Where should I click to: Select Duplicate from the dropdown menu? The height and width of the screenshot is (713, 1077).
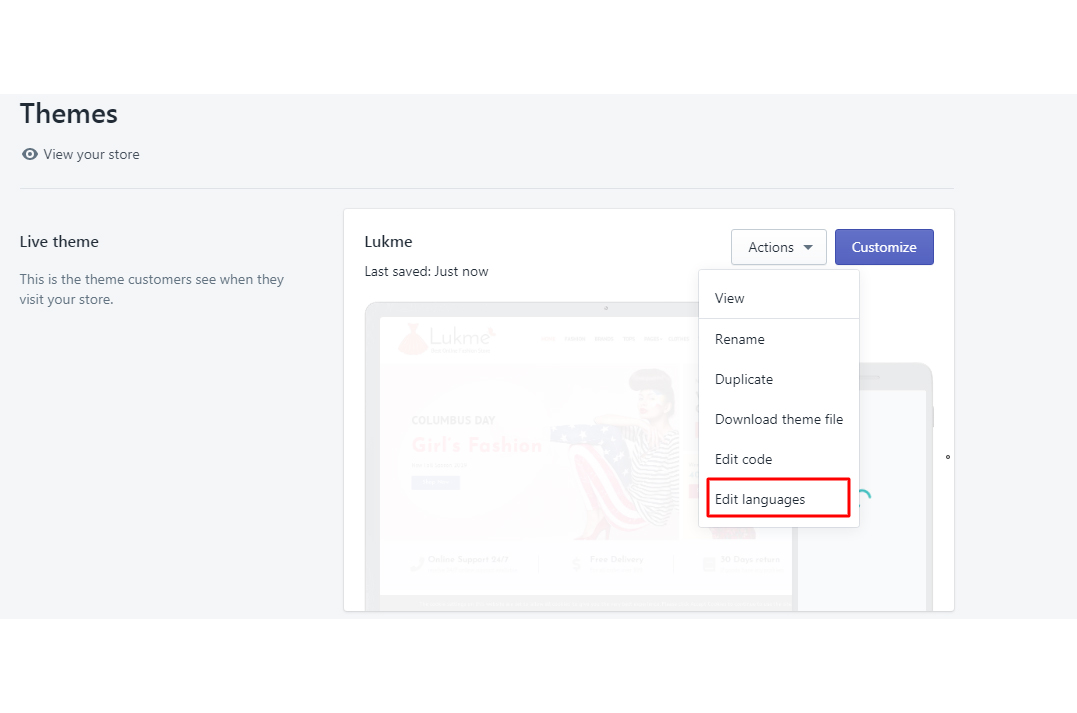point(744,379)
